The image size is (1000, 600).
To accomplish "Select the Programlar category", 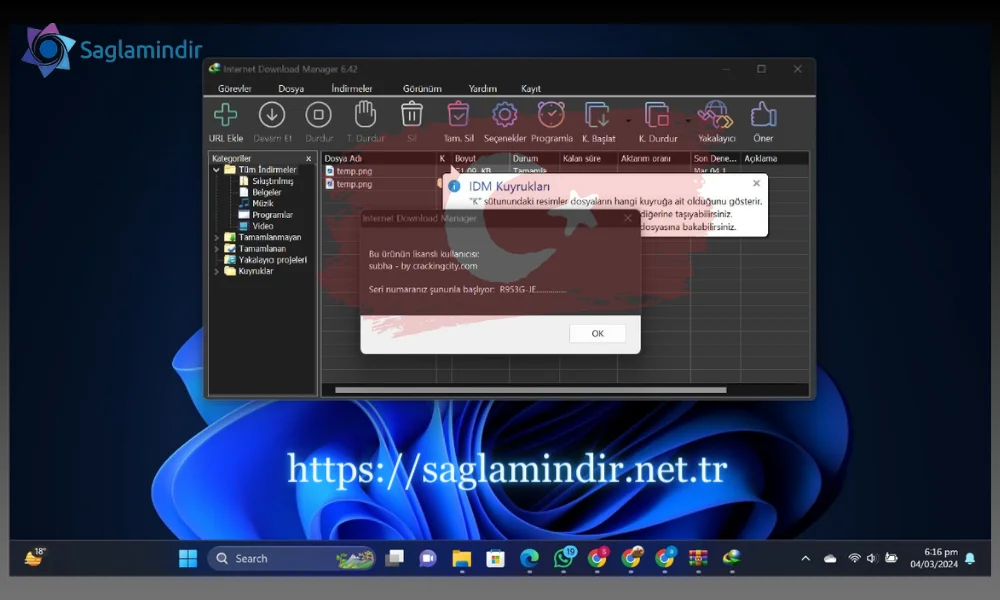I will pos(272,215).
